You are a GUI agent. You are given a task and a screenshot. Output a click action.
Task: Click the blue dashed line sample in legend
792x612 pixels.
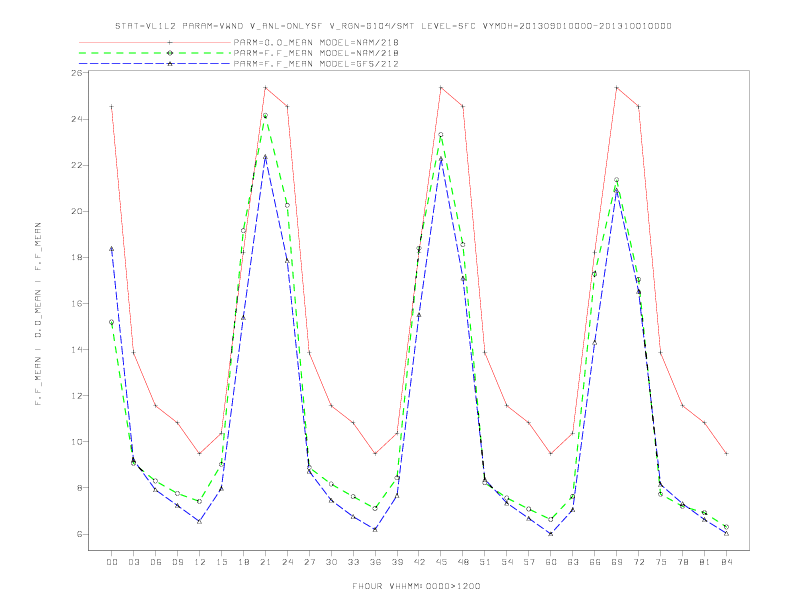[x=155, y=64]
